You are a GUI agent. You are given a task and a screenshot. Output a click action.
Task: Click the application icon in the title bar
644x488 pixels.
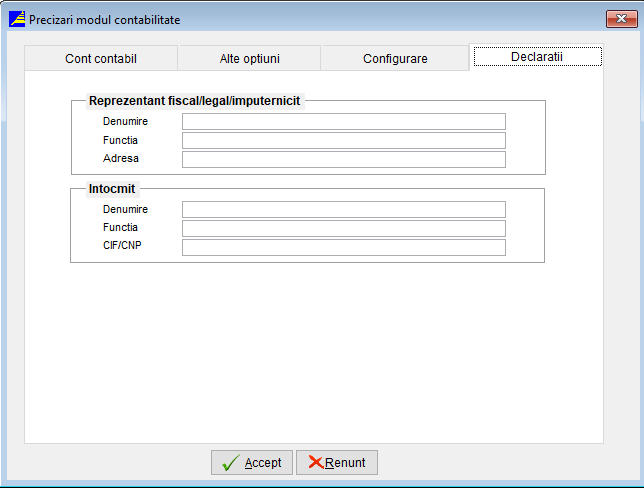tap(17, 19)
